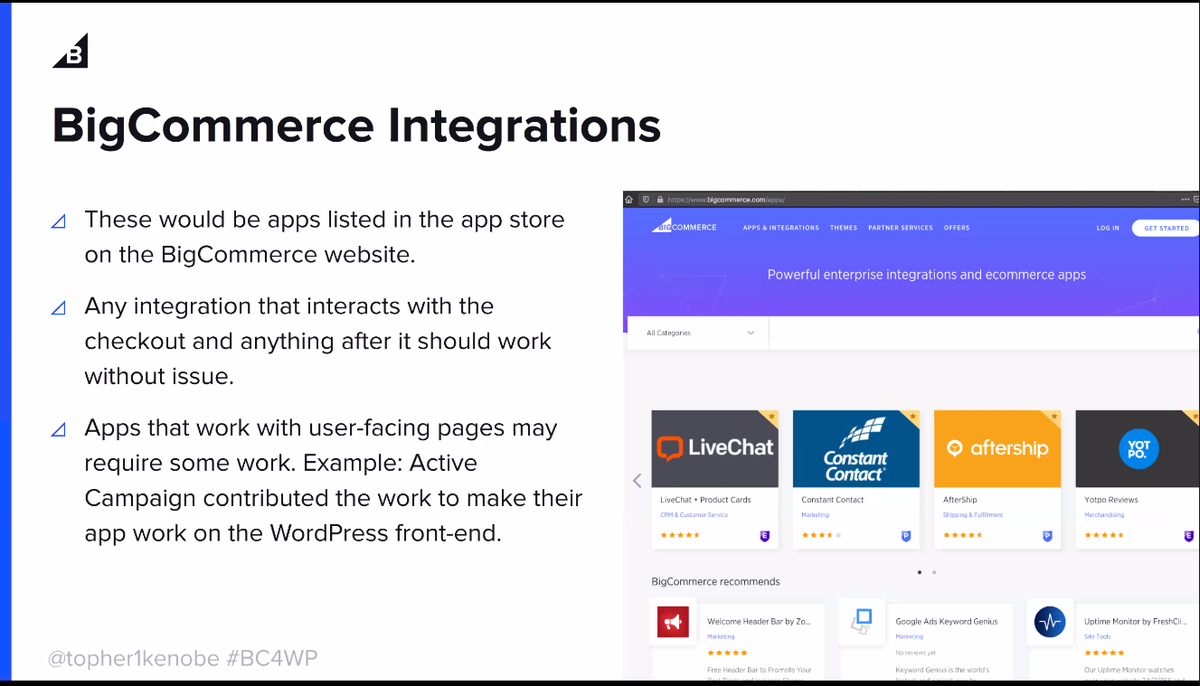The image size is (1200, 686).
Task: Click the Yotpo Reviews star rating
Action: (1104, 536)
